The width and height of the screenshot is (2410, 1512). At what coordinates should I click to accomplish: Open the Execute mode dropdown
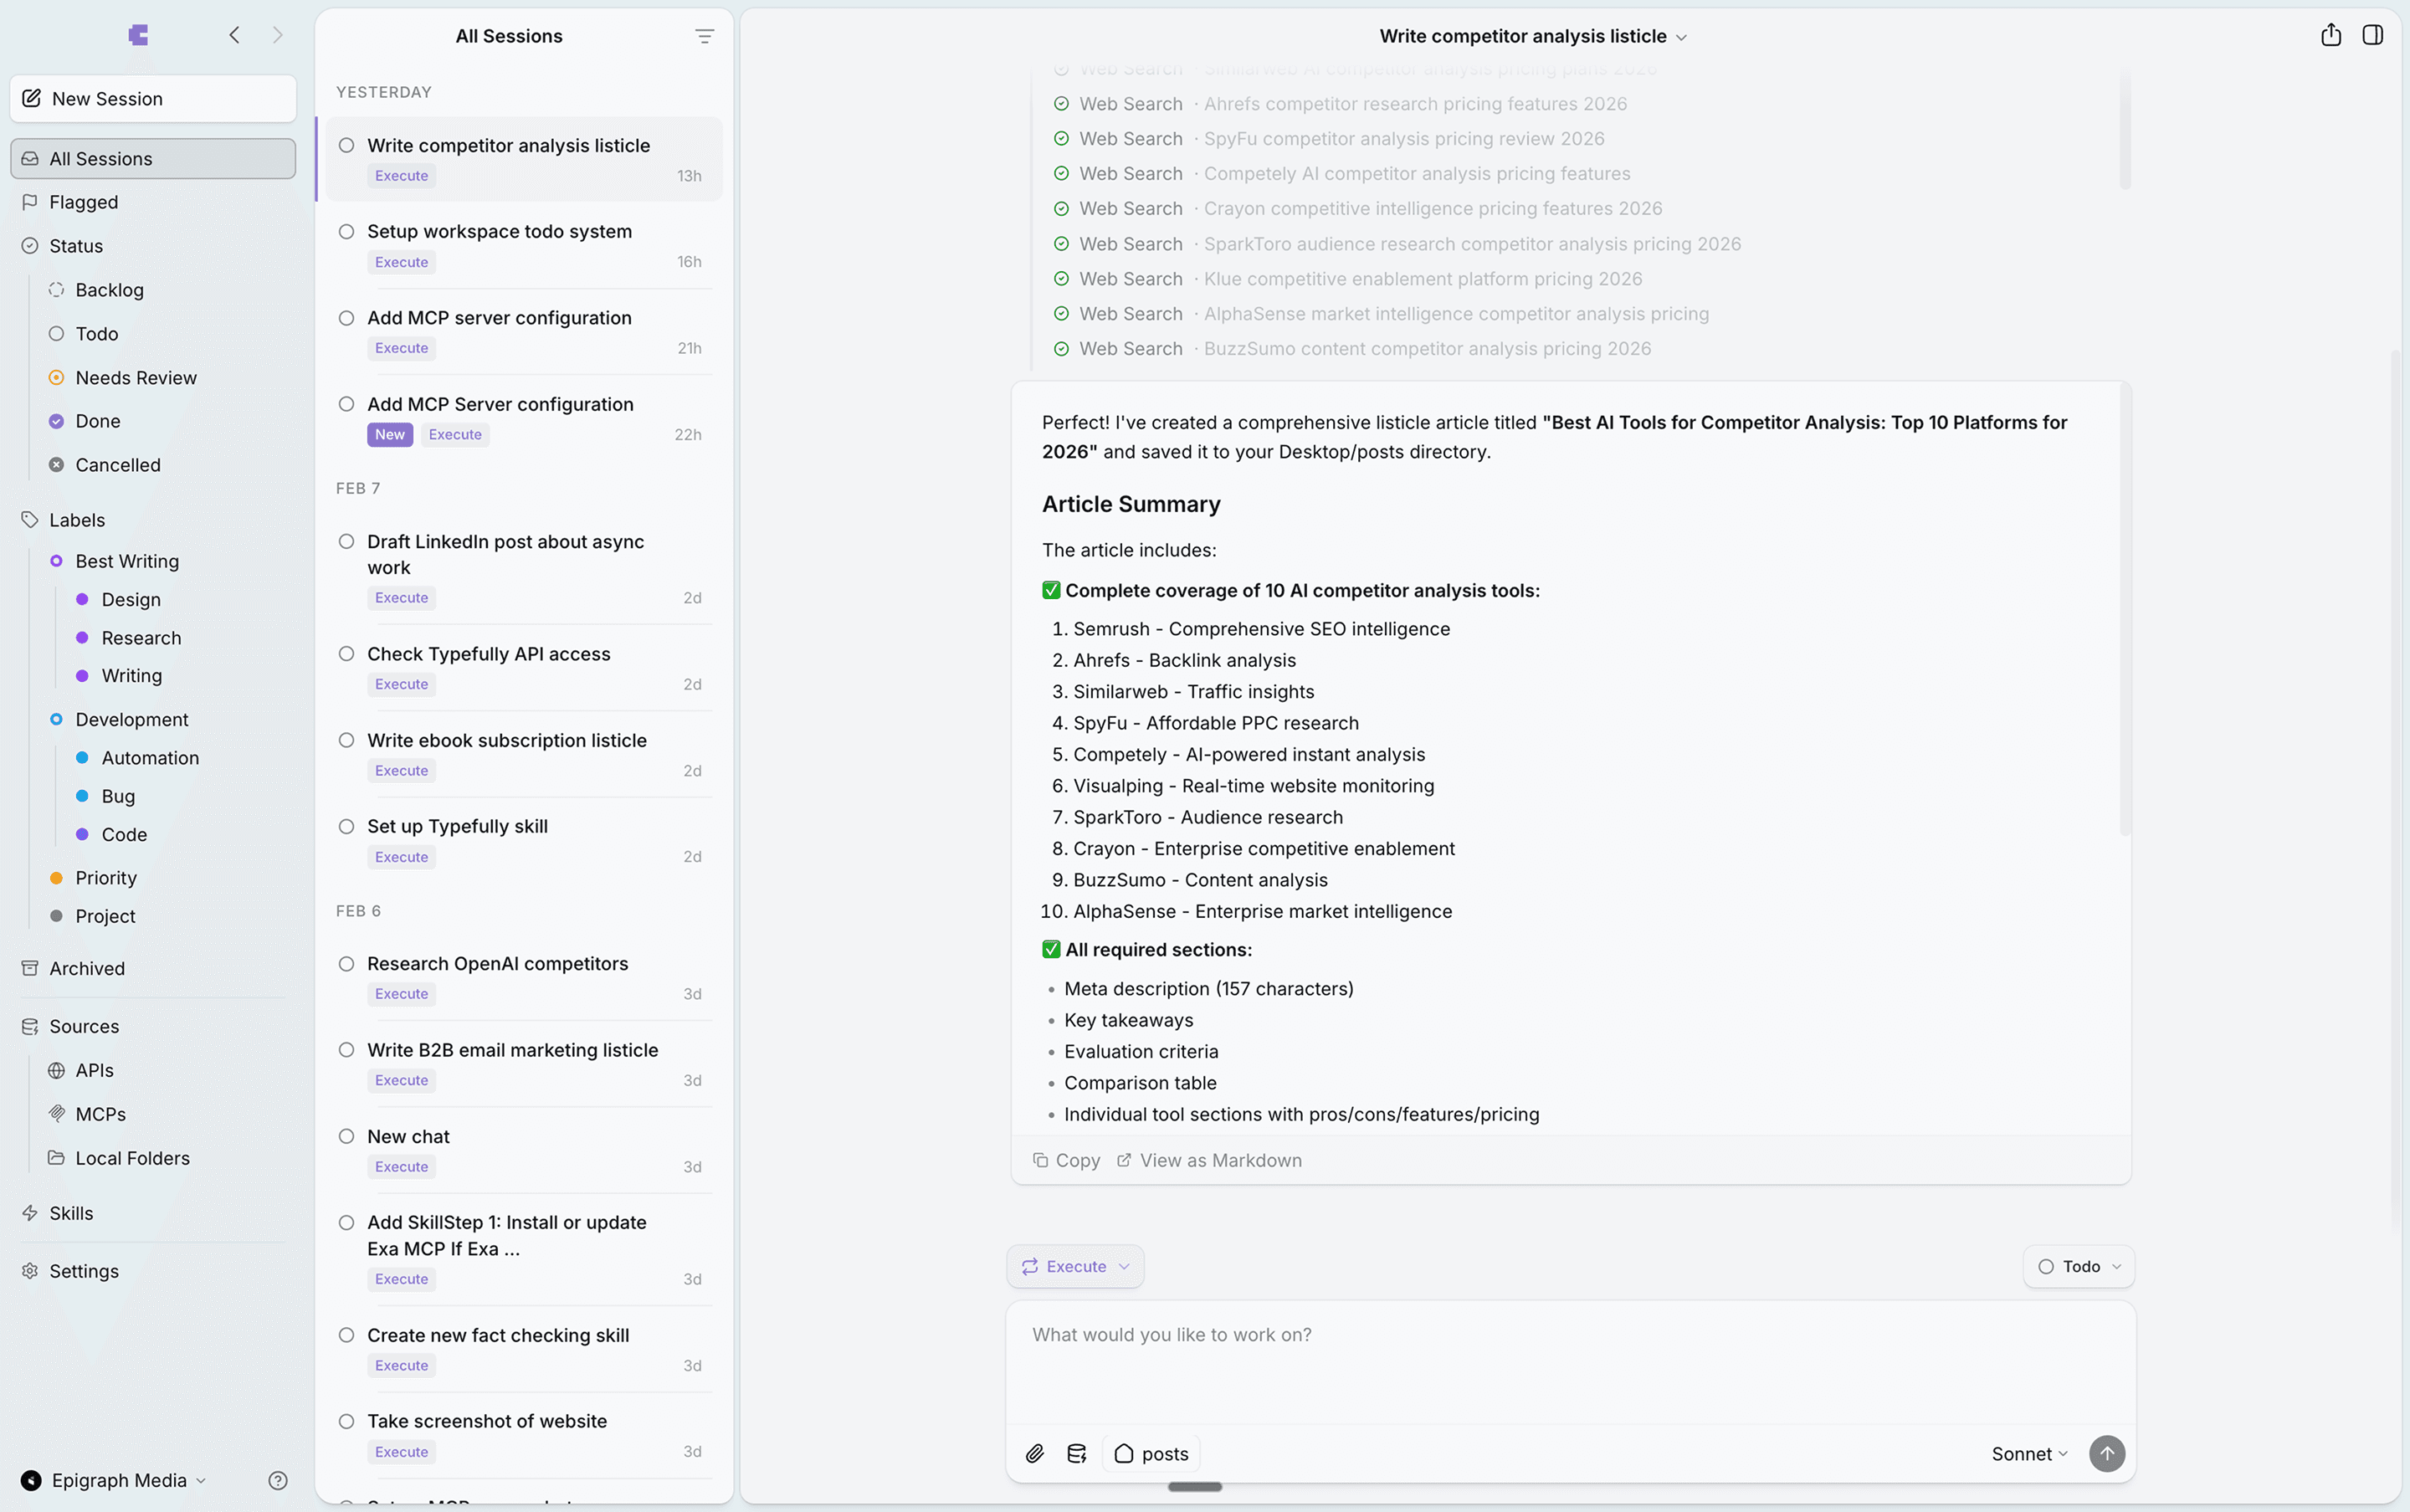(x=1075, y=1266)
